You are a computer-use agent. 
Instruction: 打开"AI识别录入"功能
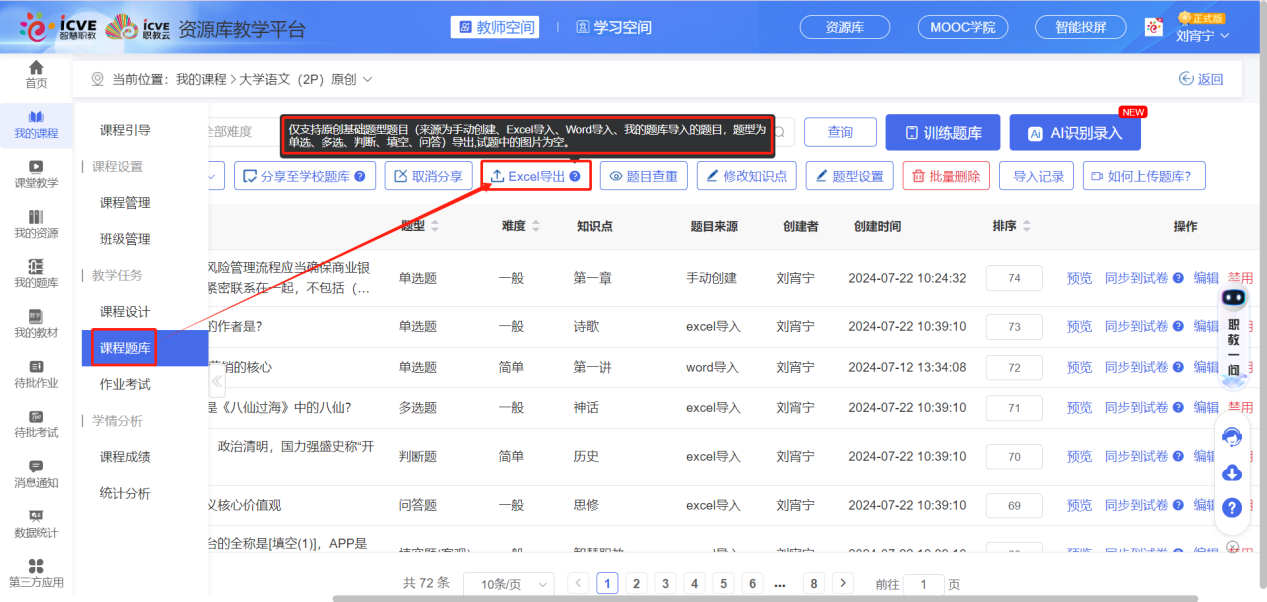tap(1074, 131)
